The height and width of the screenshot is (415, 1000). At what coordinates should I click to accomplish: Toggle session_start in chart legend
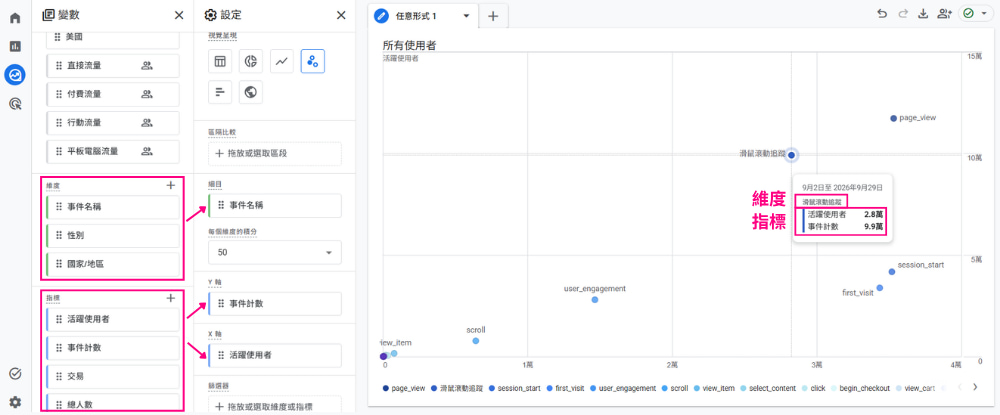pos(514,388)
